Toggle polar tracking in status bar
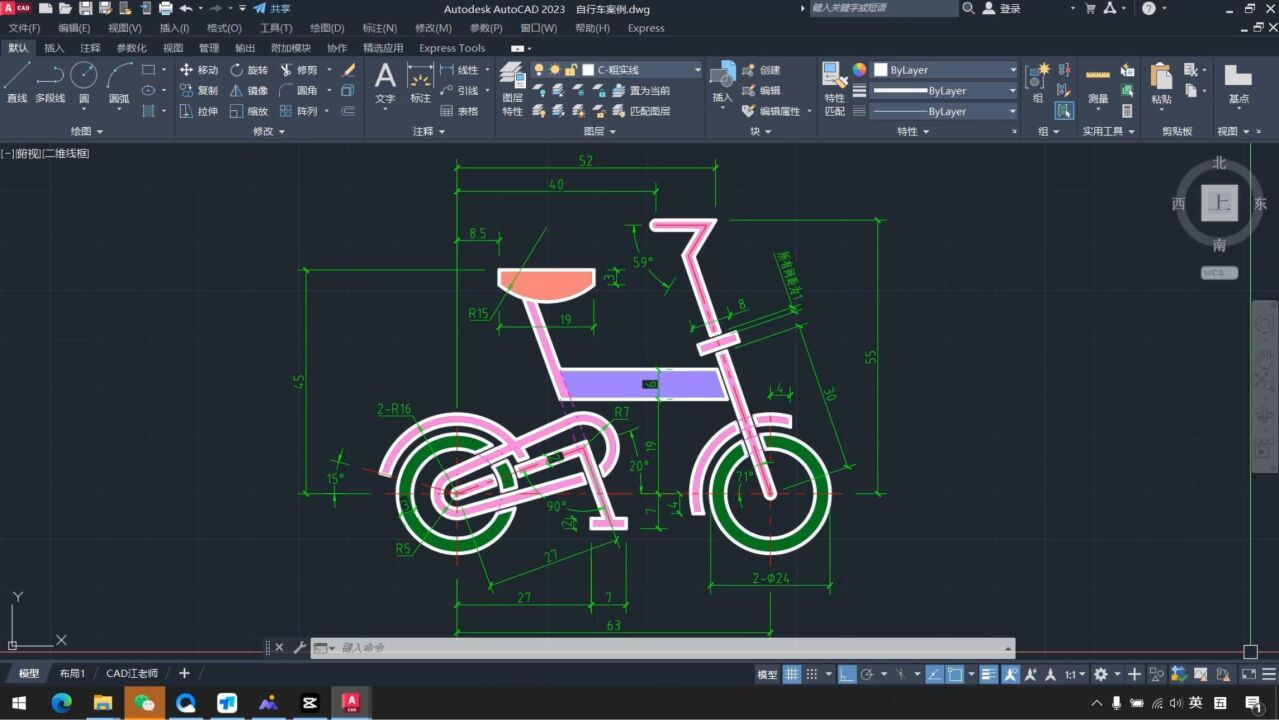Image resolution: width=1279 pixels, height=720 pixels. coord(867,674)
